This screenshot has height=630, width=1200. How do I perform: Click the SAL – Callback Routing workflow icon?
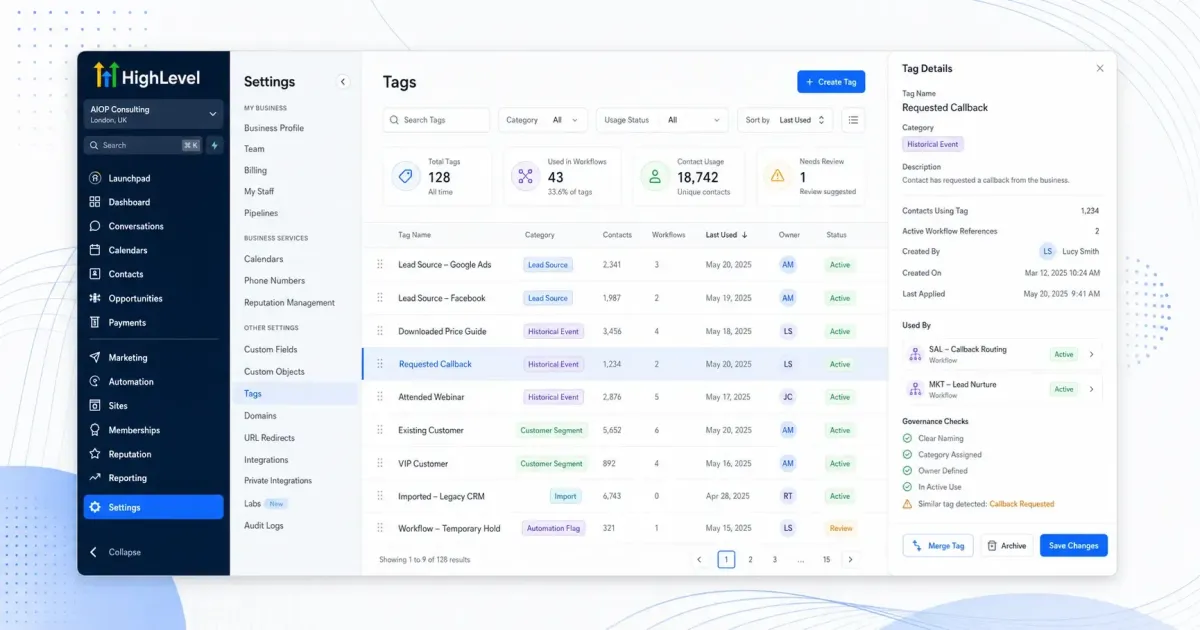[x=914, y=354]
